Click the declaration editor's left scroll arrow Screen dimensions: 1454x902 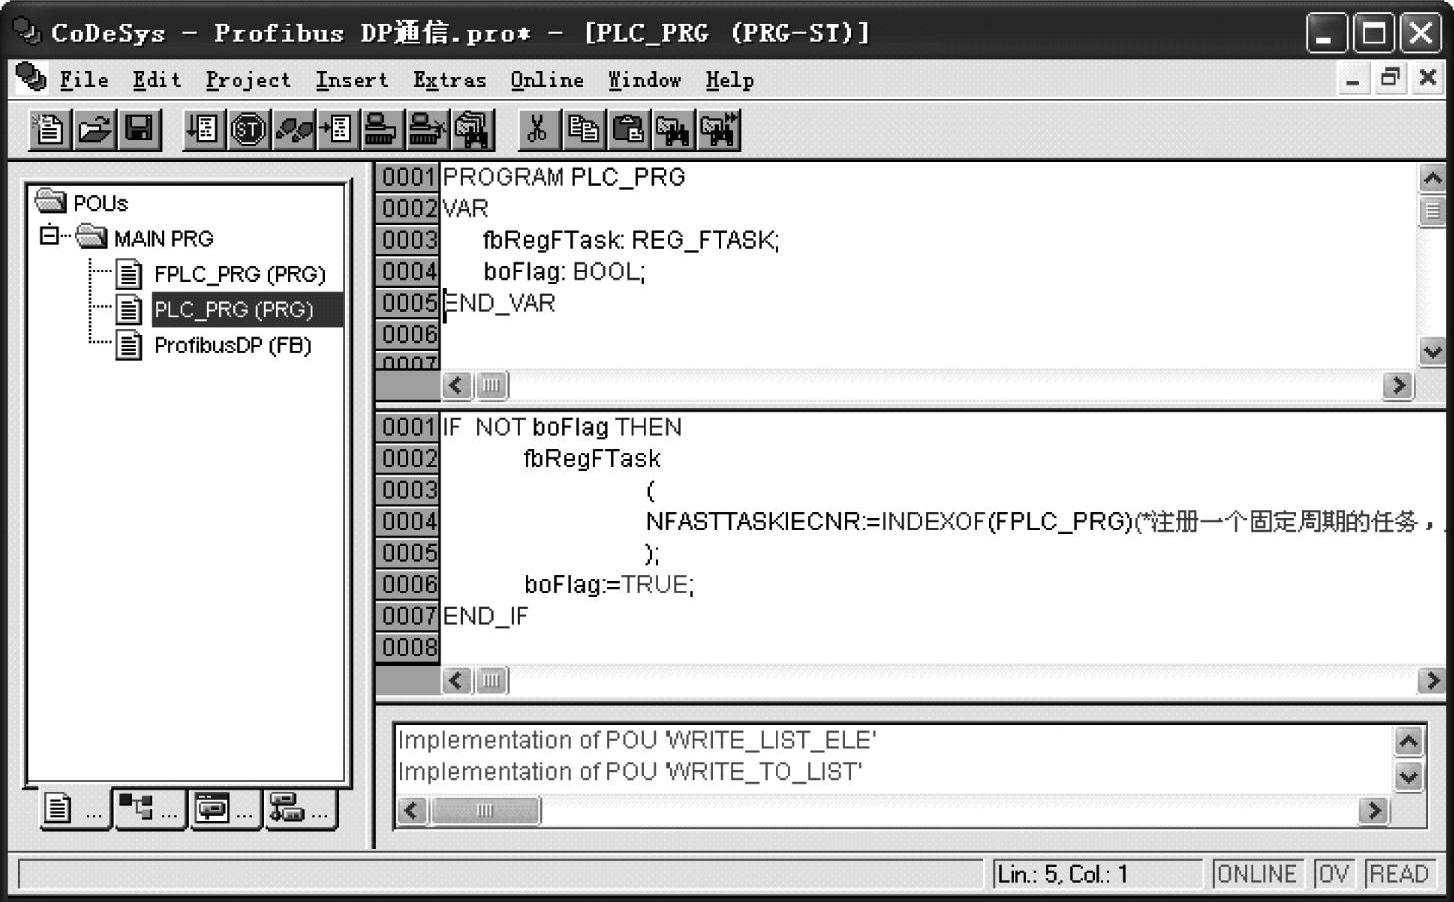click(x=457, y=385)
